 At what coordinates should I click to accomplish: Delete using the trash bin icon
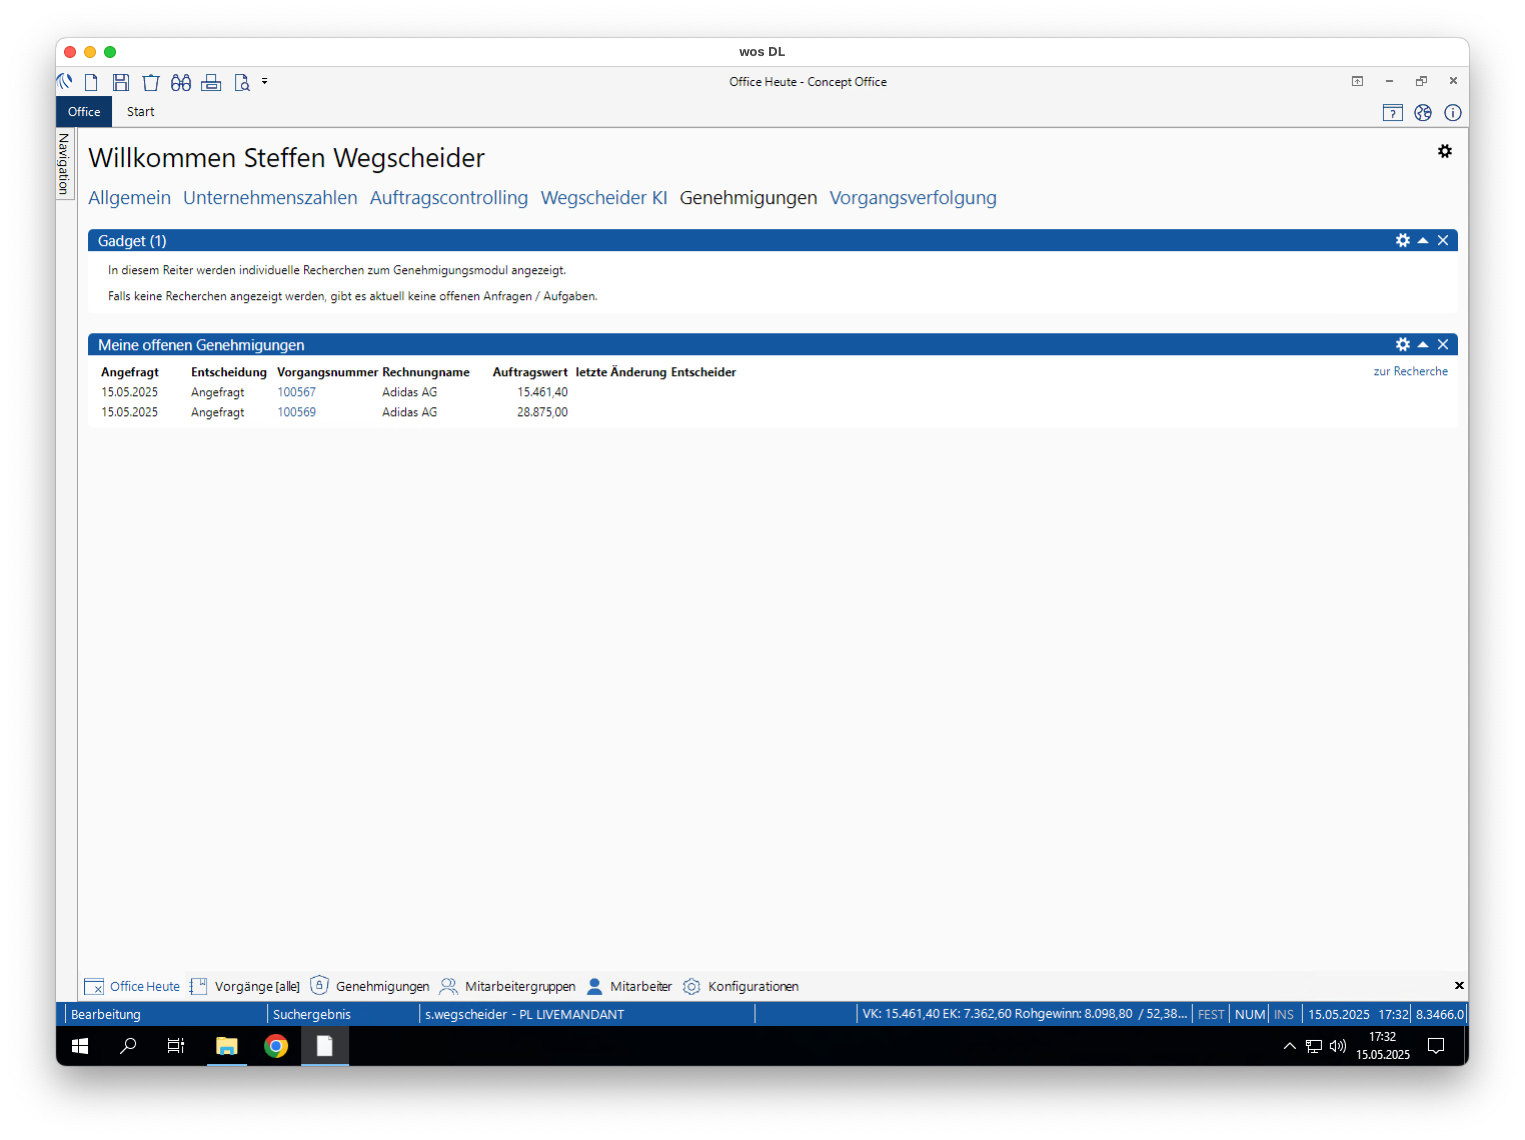click(x=151, y=82)
